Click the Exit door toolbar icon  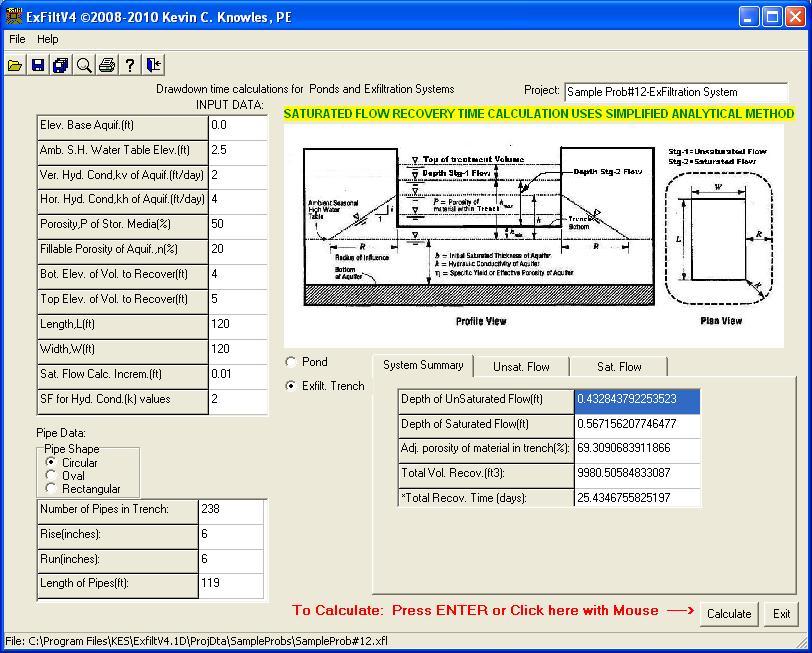153,65
